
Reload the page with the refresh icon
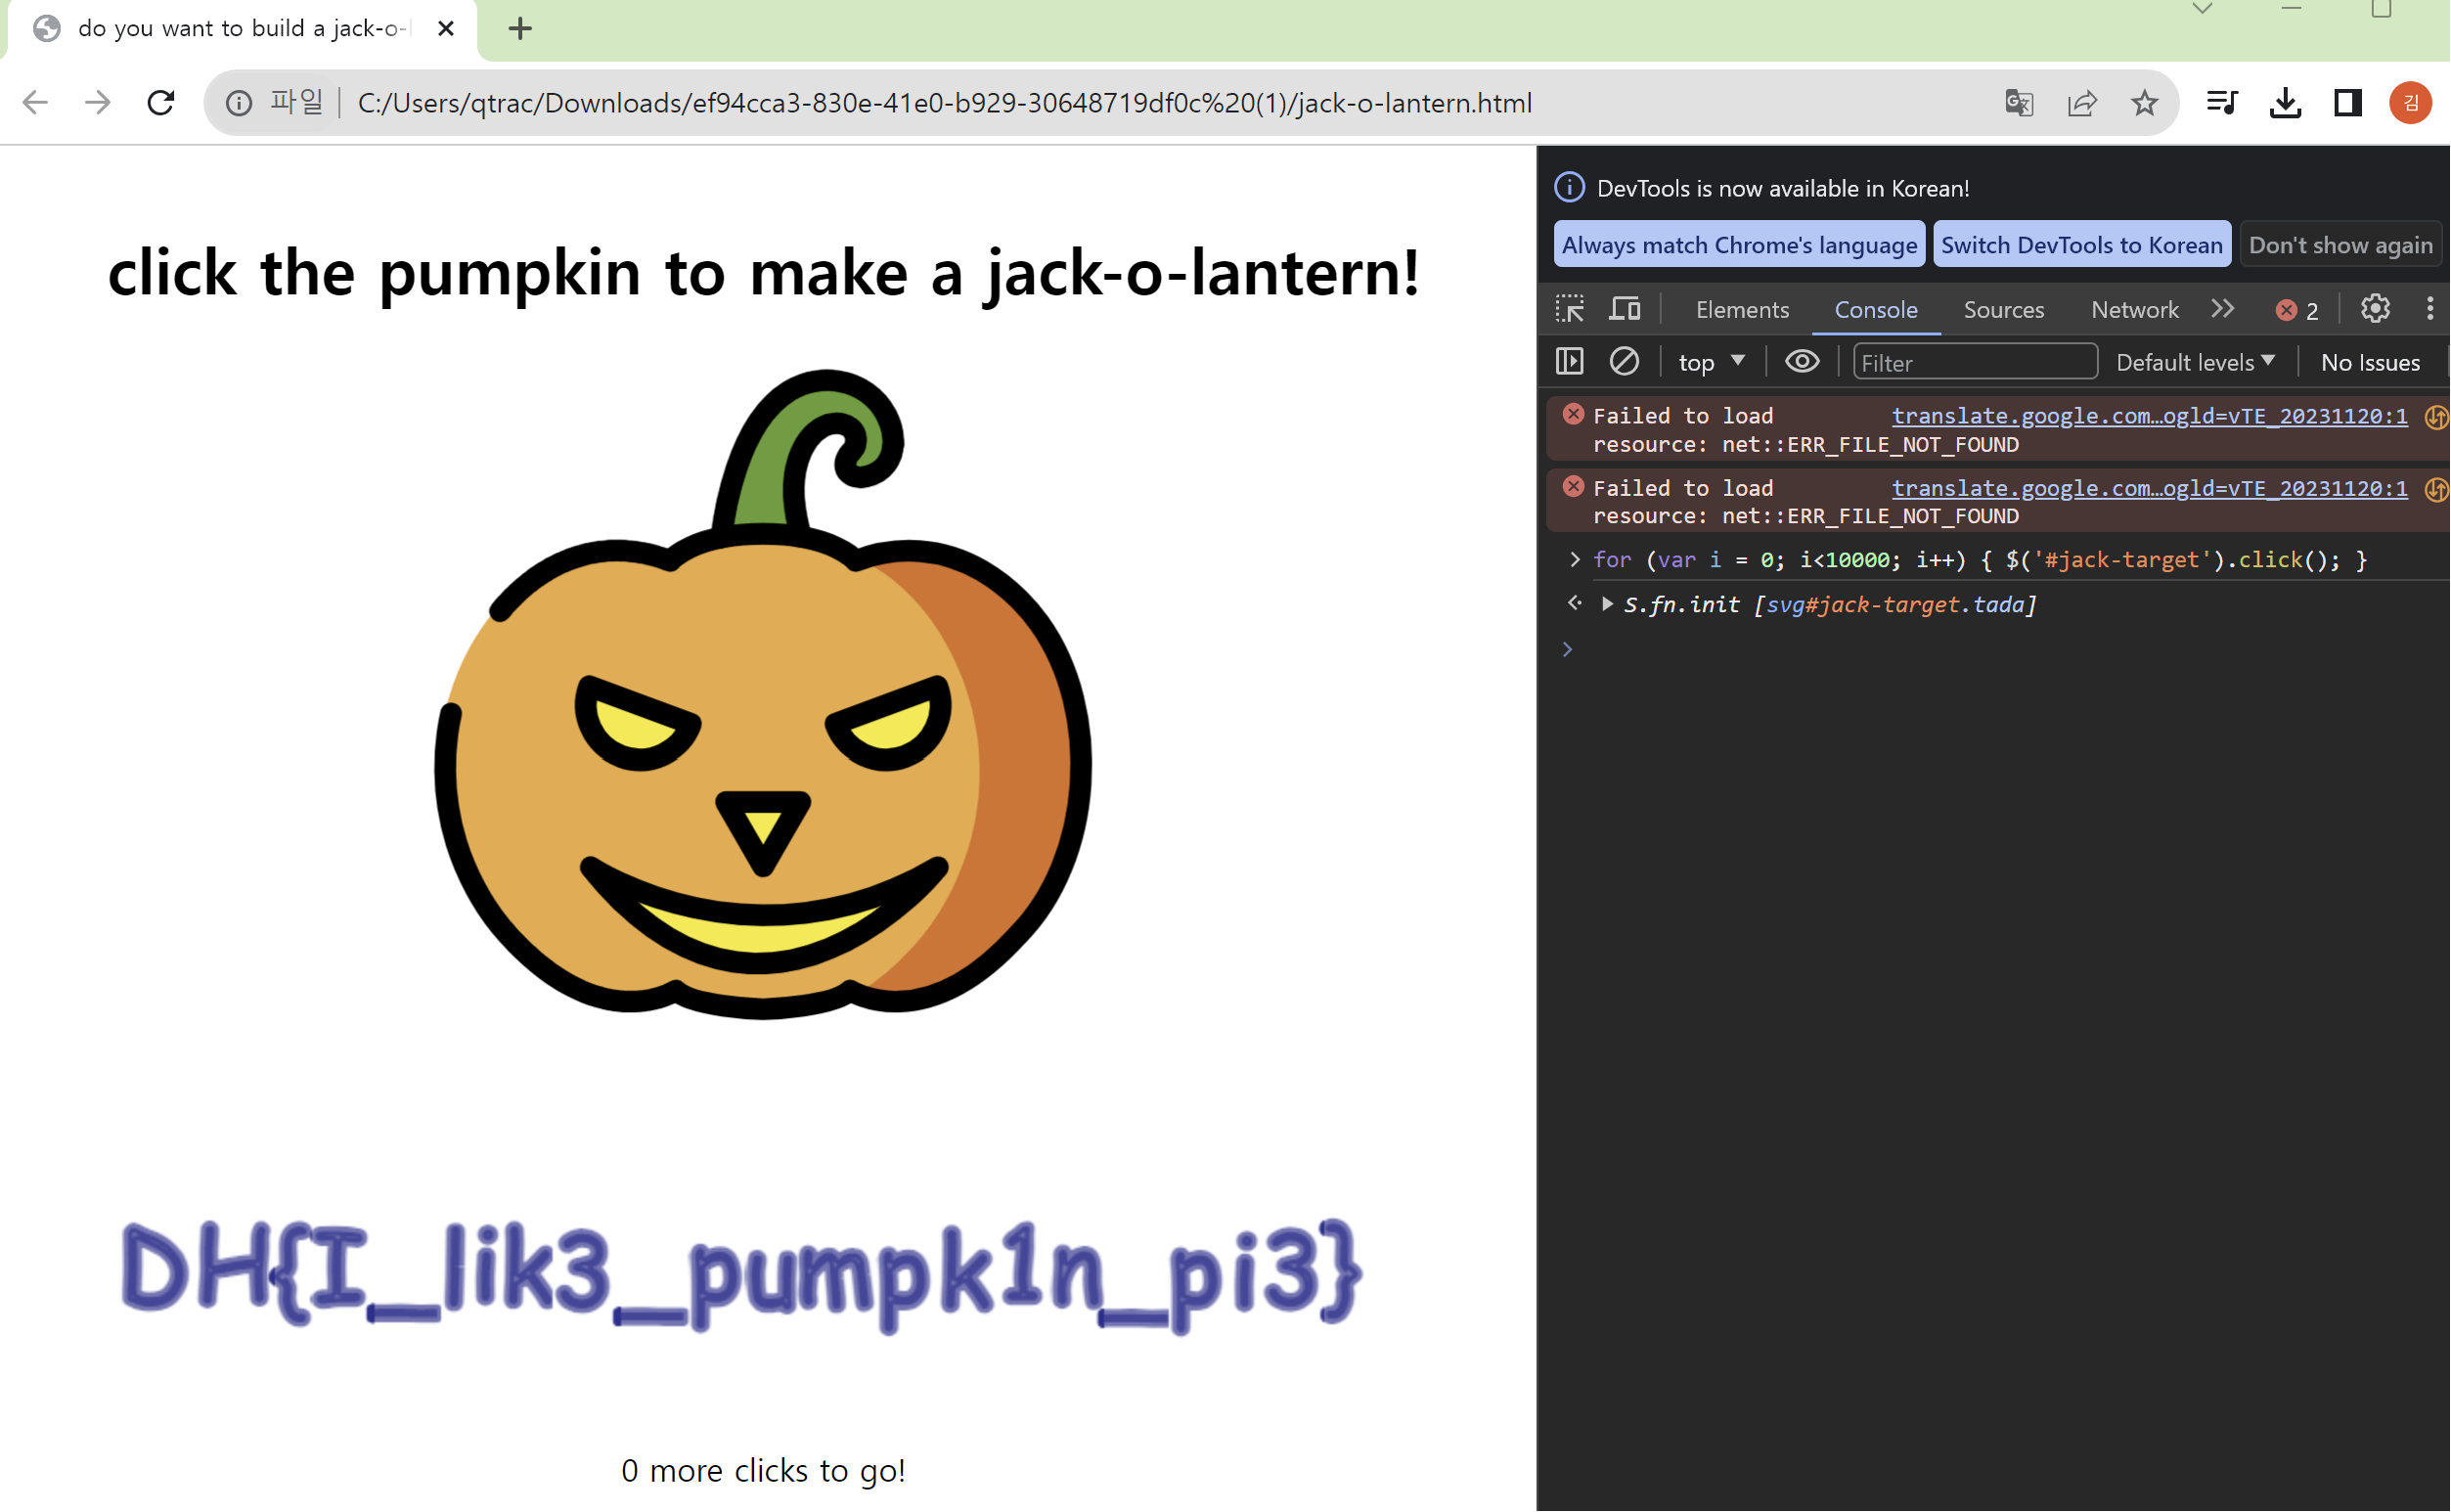click(160, 103)
